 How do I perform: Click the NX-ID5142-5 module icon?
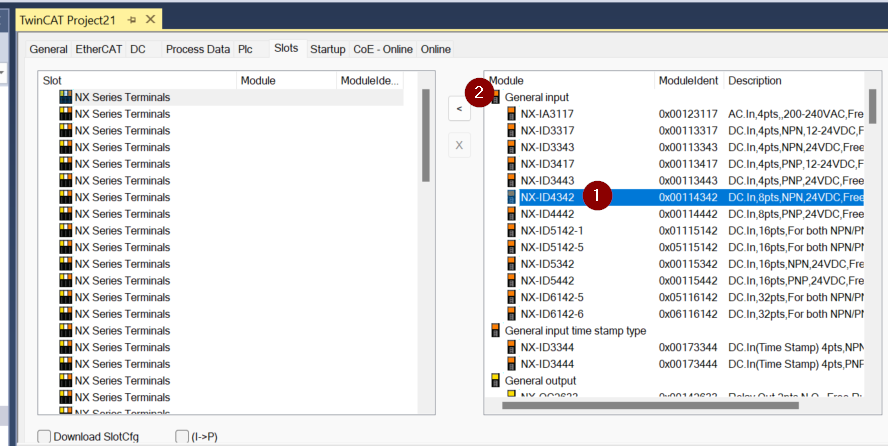coord(511,247)
